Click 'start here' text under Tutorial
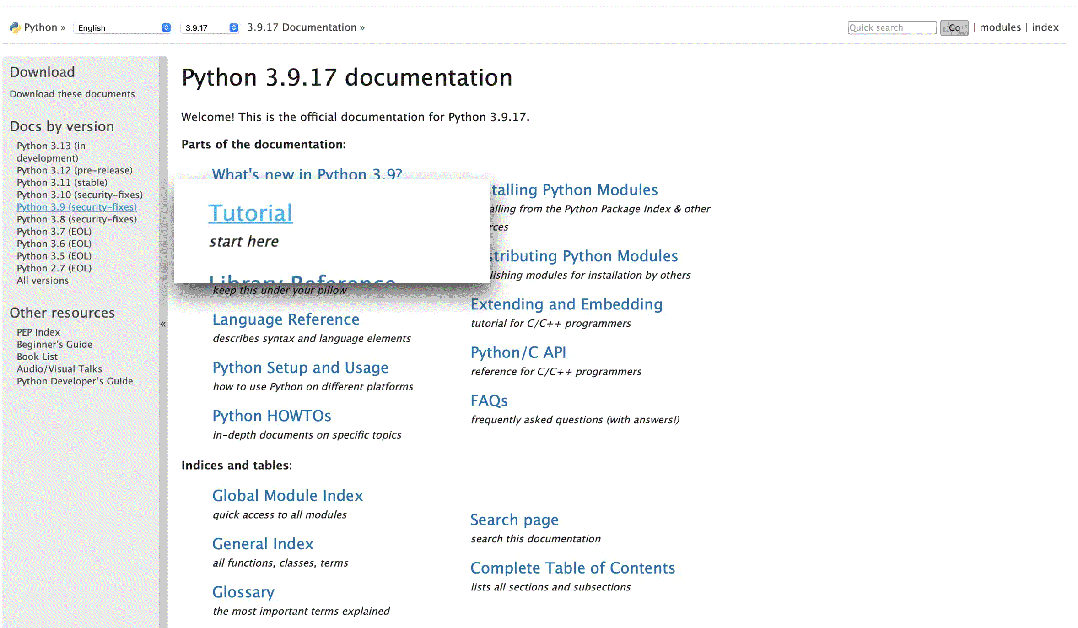The image size is (1078, 628). point(244,241)
